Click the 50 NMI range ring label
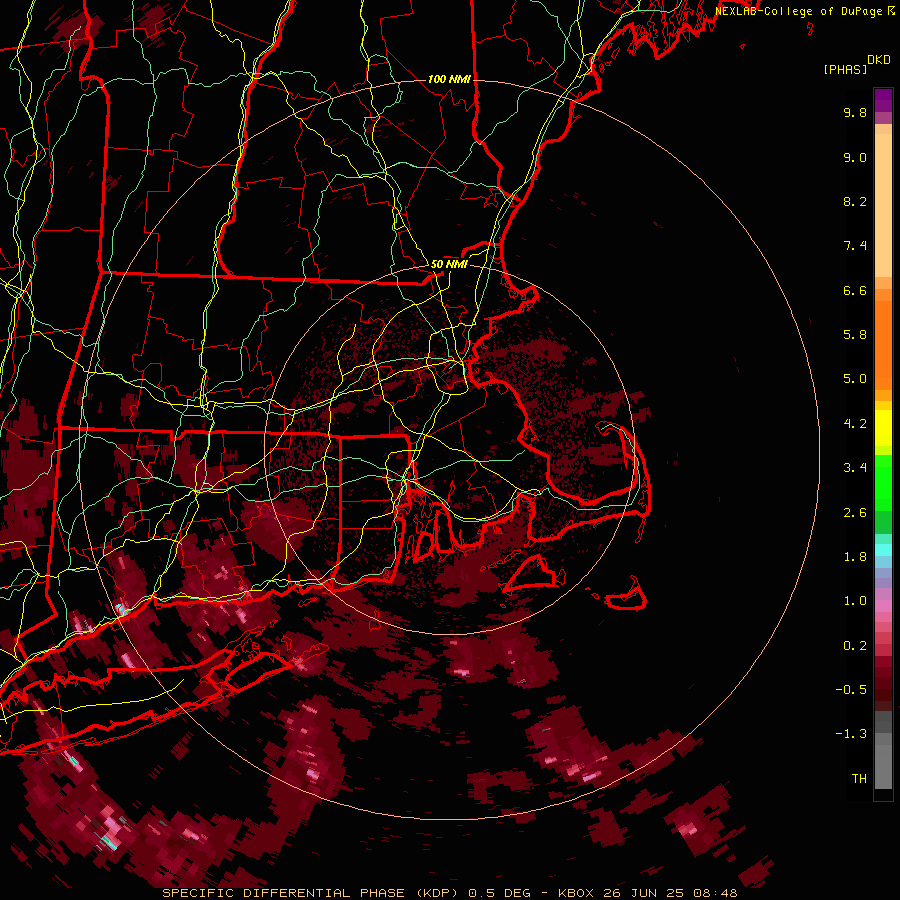 coord(449,264)
